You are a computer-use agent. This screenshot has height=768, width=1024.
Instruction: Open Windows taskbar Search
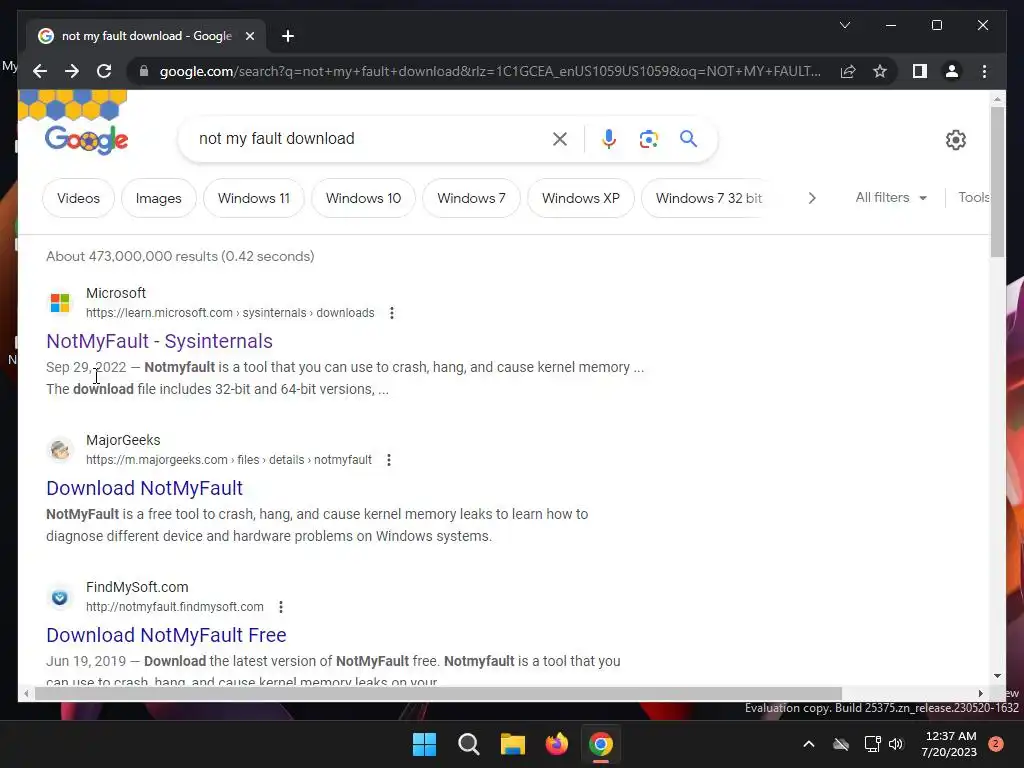pos(469,744)
